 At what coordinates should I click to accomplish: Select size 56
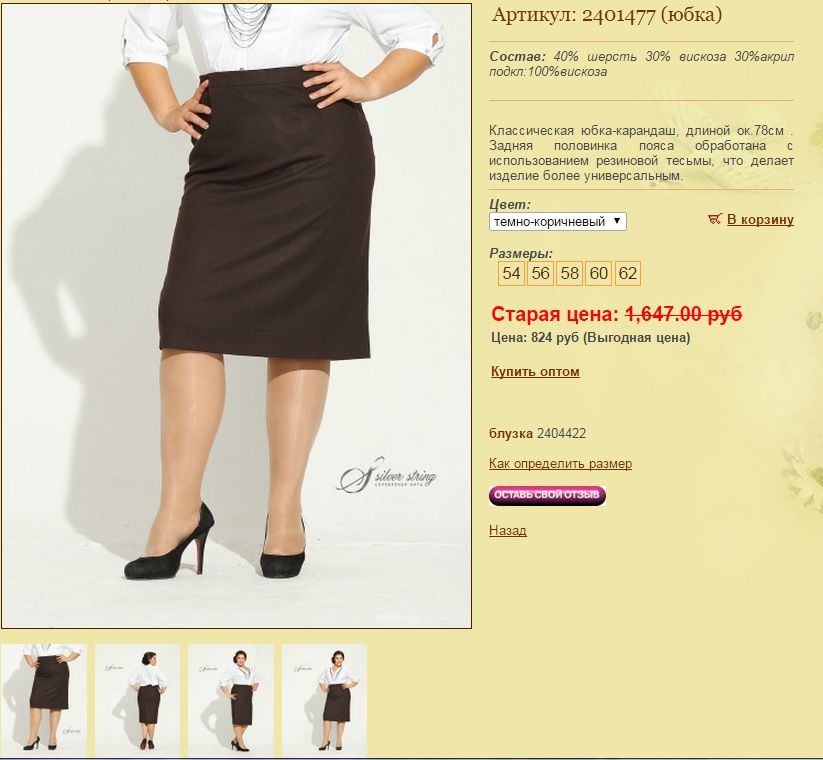[540, 273]
